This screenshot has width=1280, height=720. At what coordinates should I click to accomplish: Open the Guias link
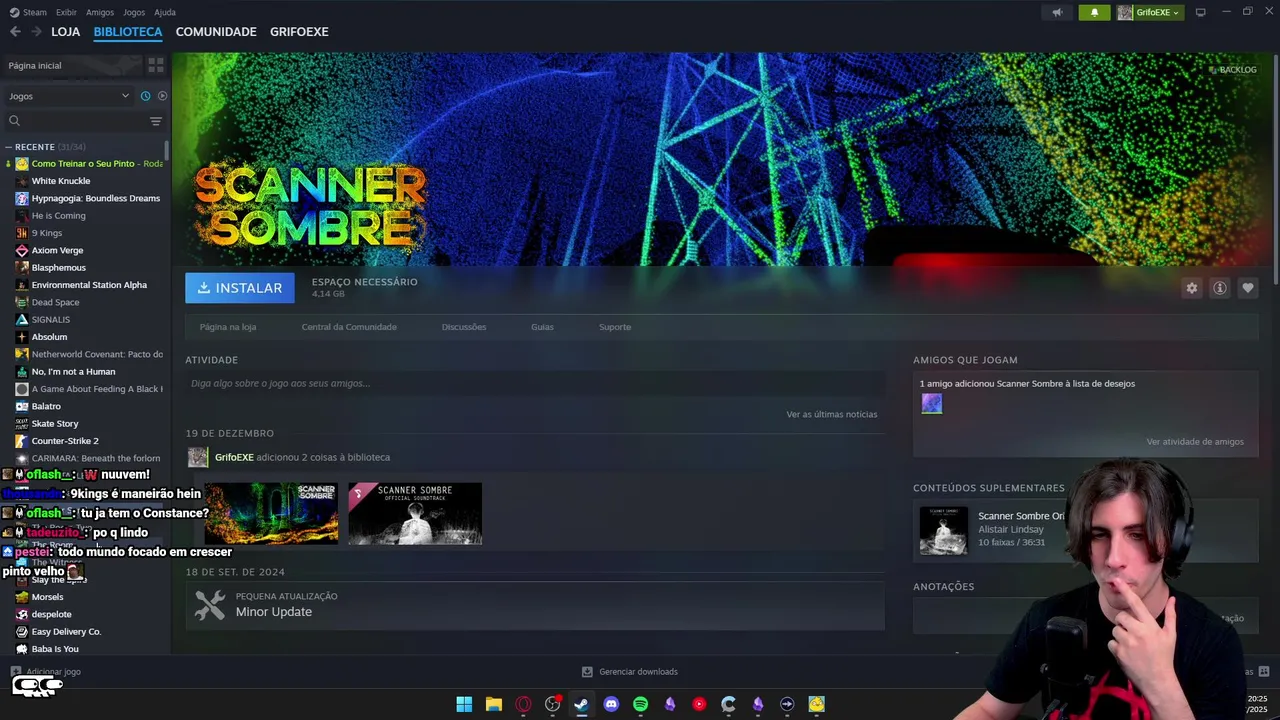click(542, 327)
